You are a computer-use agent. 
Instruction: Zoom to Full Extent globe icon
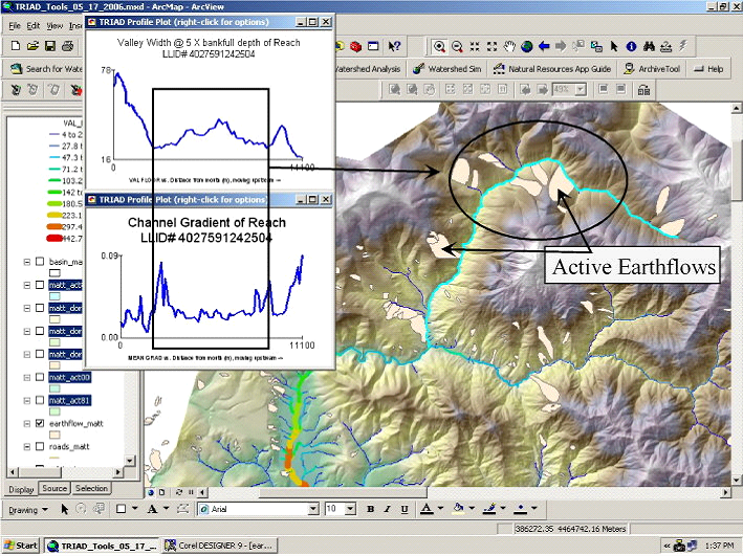tap(526, 46)
